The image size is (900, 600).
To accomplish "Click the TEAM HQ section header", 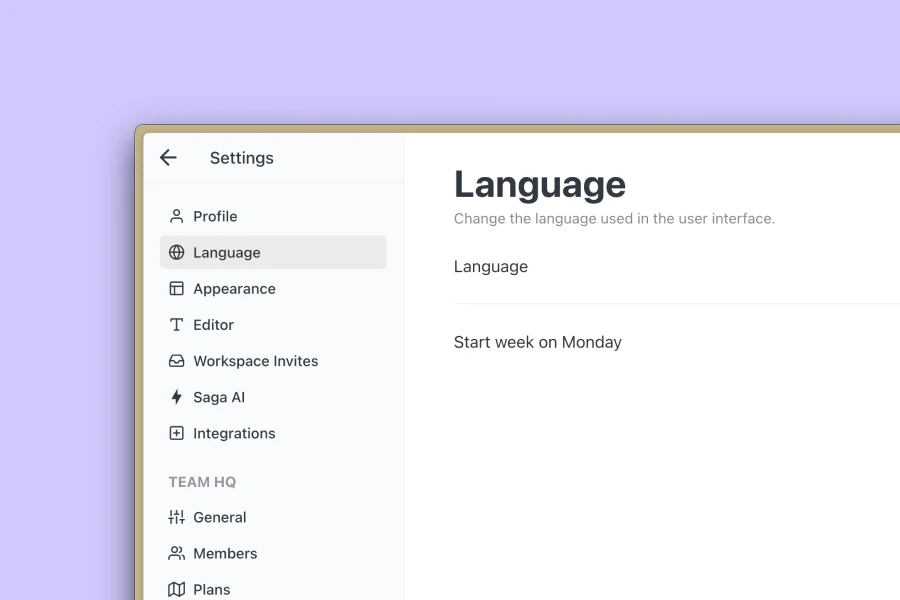I will point(202,482).
